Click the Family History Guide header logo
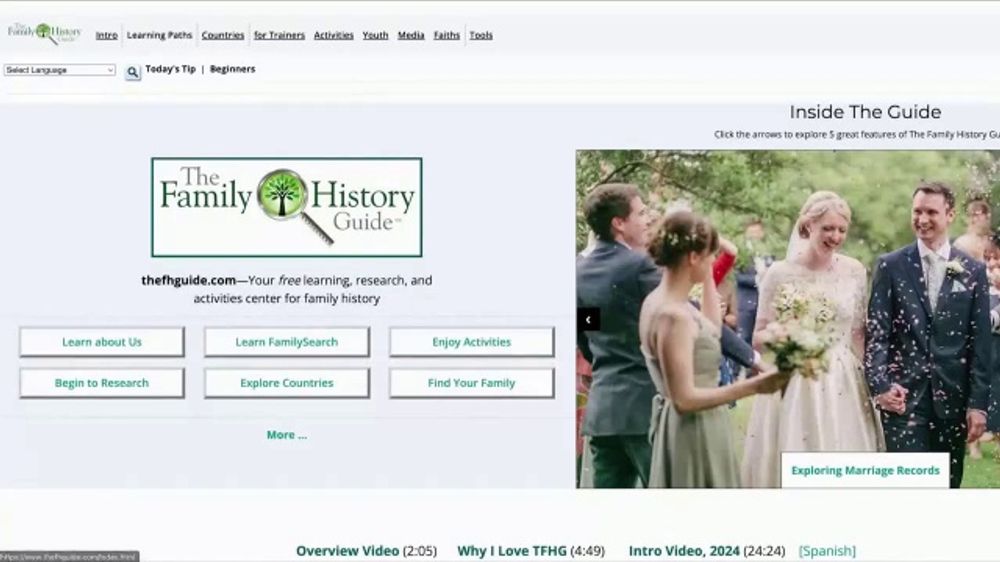The image size is (1000, 562). point(45,33)
